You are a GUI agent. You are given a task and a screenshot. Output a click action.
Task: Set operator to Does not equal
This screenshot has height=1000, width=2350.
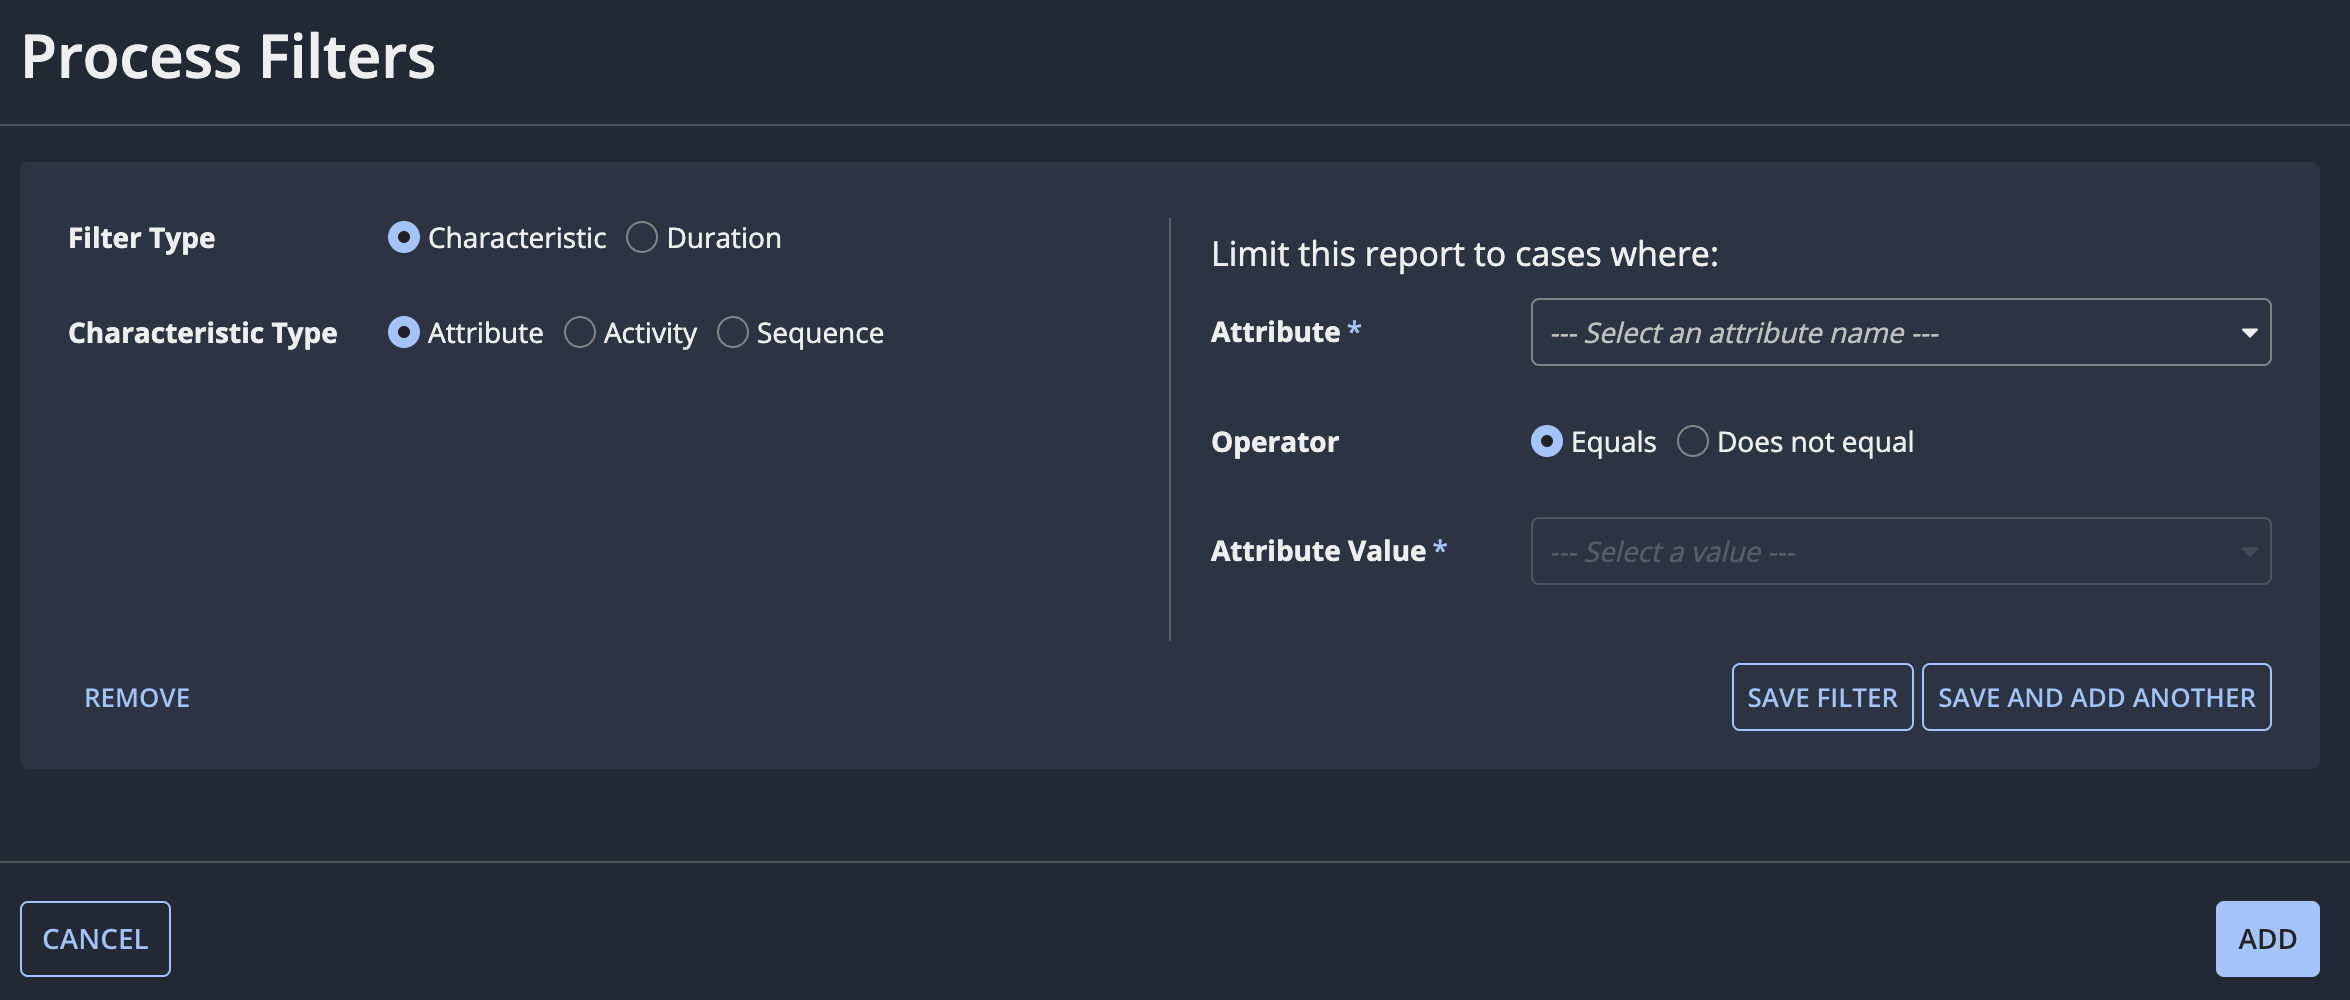tap(1692, 441)
